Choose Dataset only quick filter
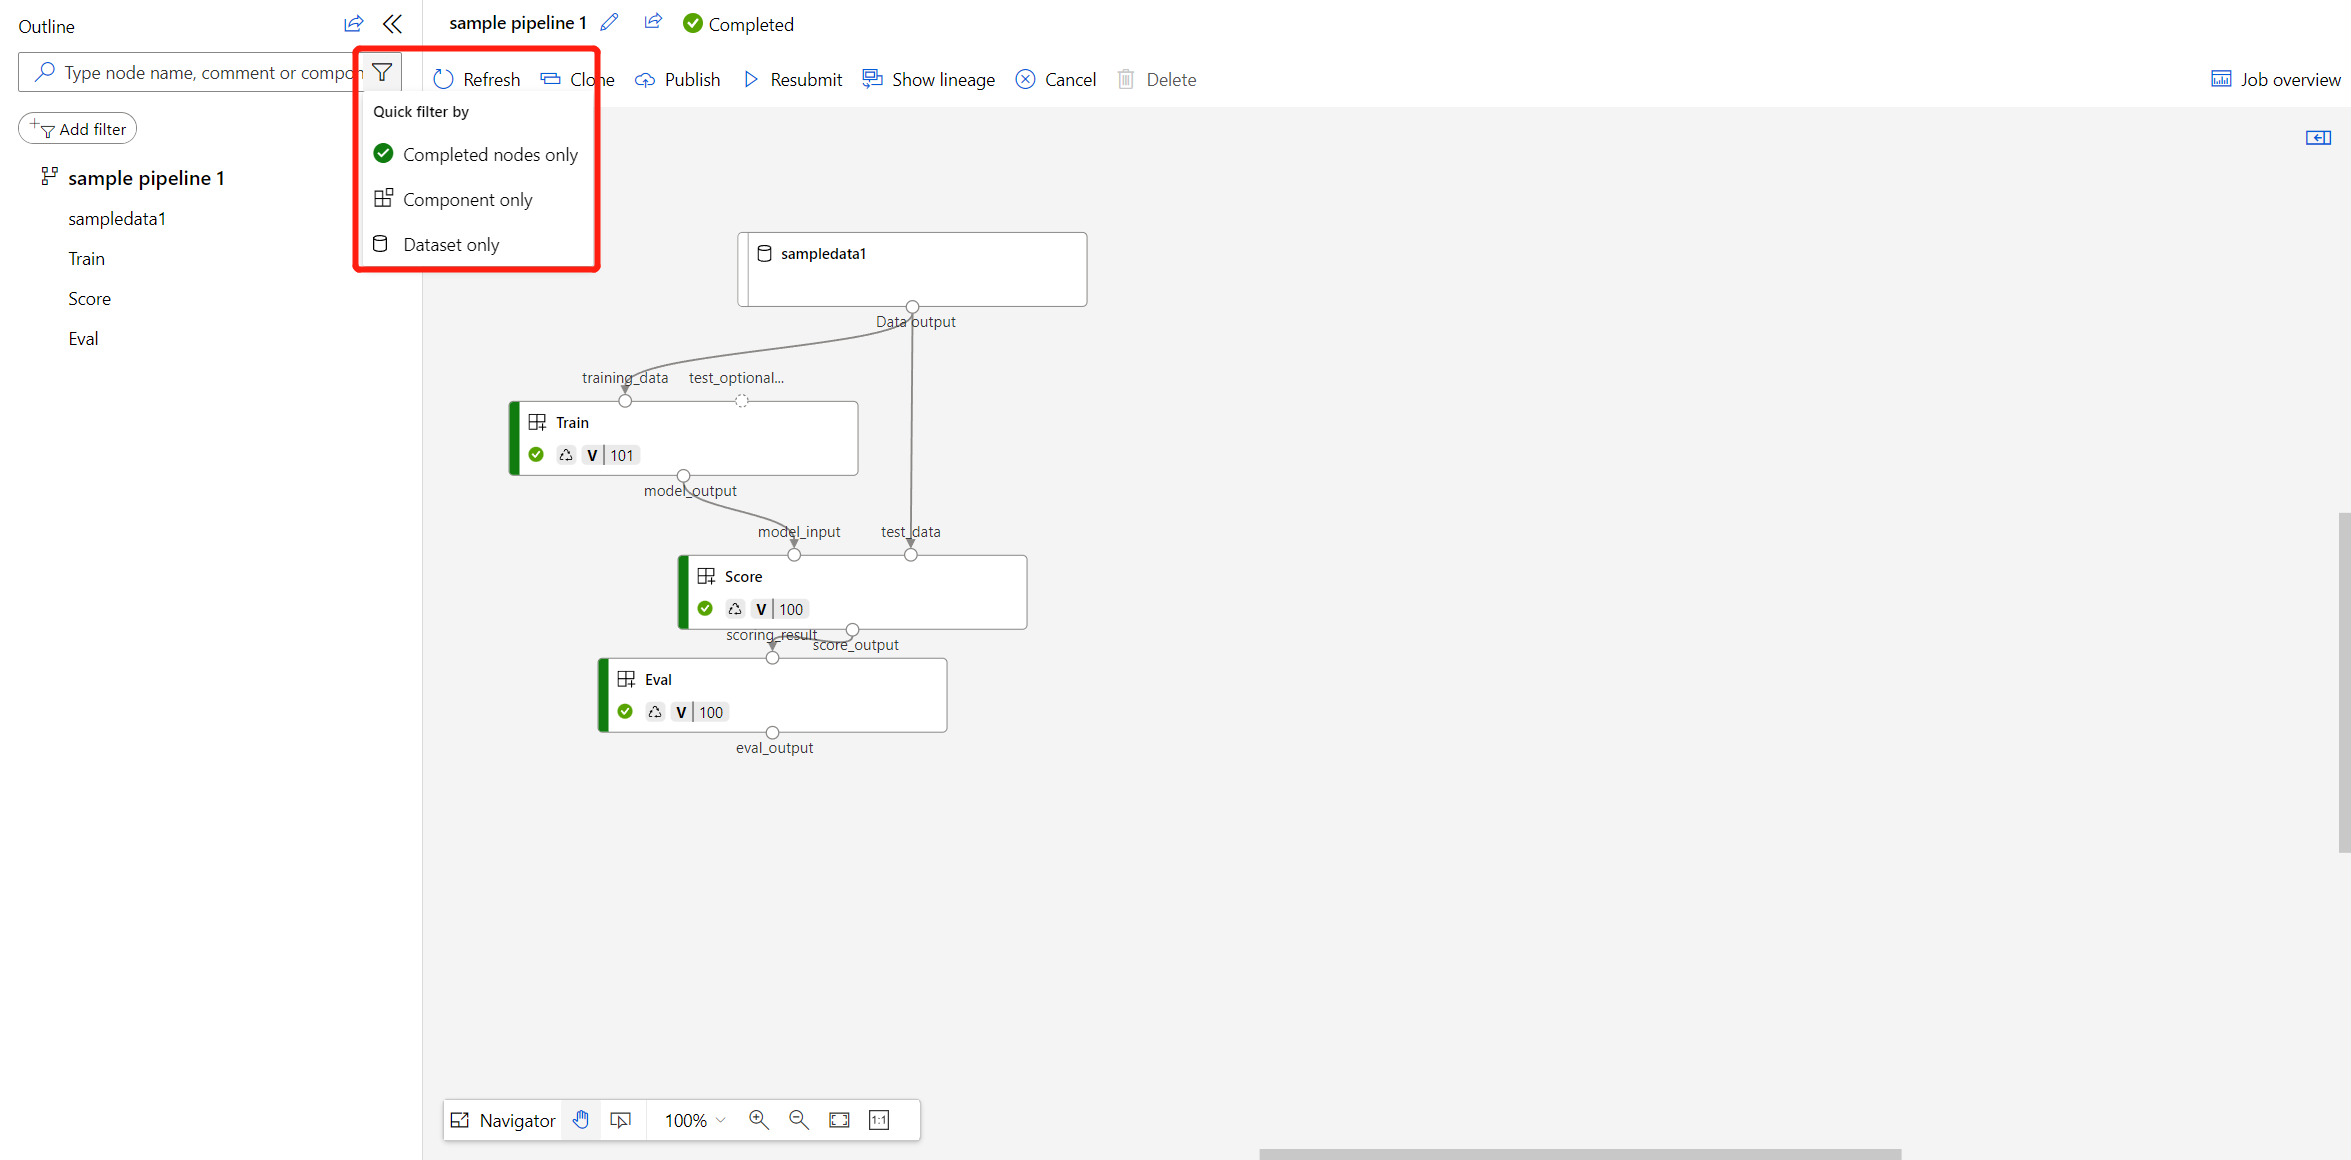 (x=451, y=245)
